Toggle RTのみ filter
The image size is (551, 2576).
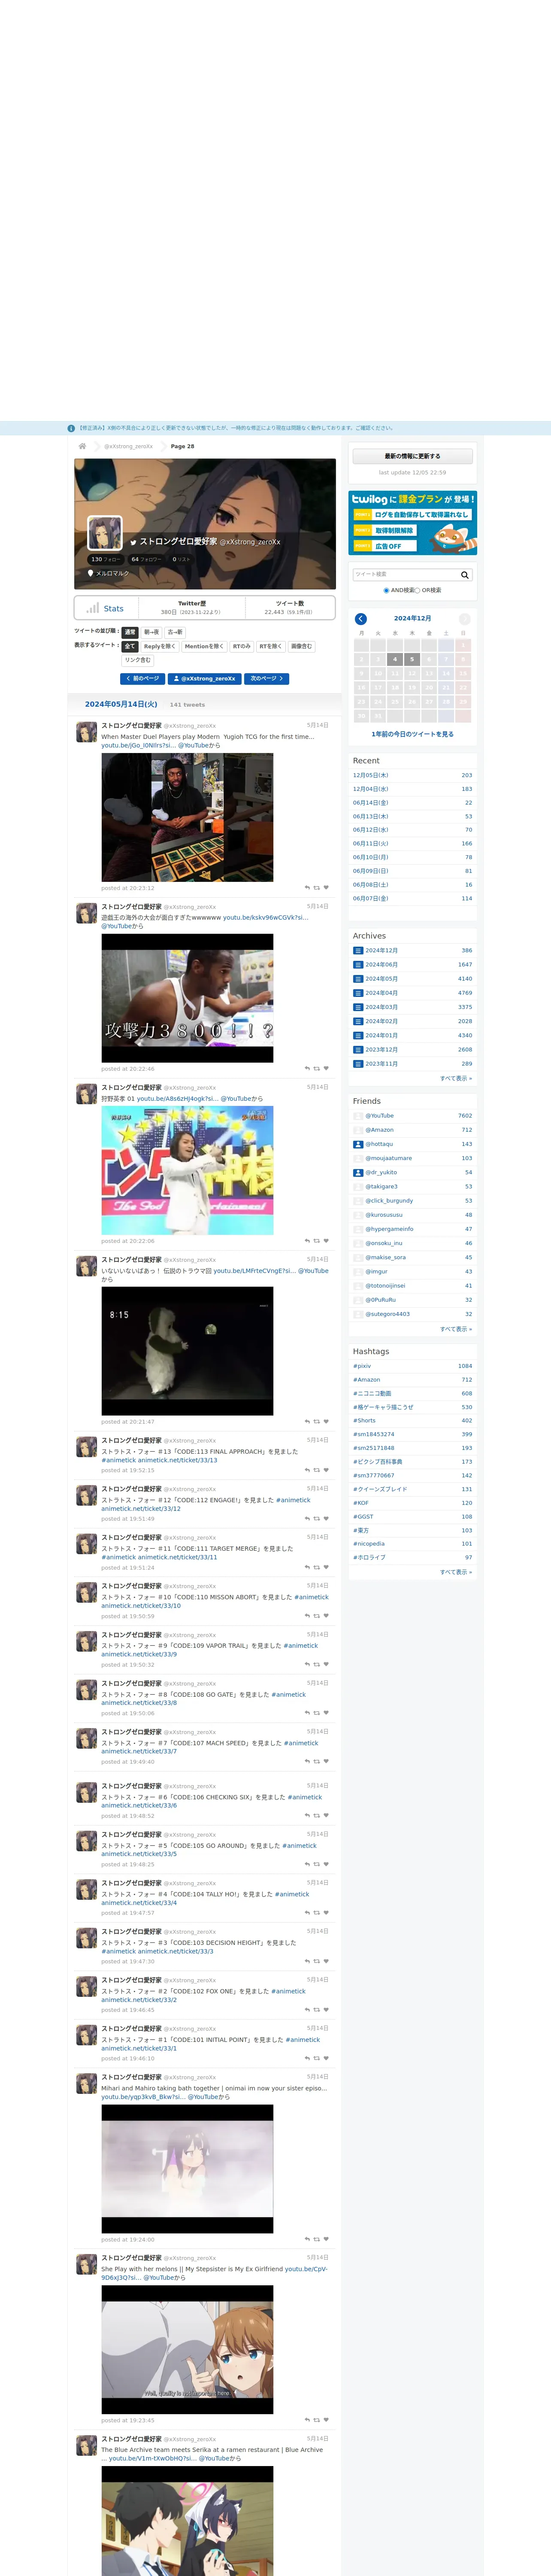click(x=242, y=646)
